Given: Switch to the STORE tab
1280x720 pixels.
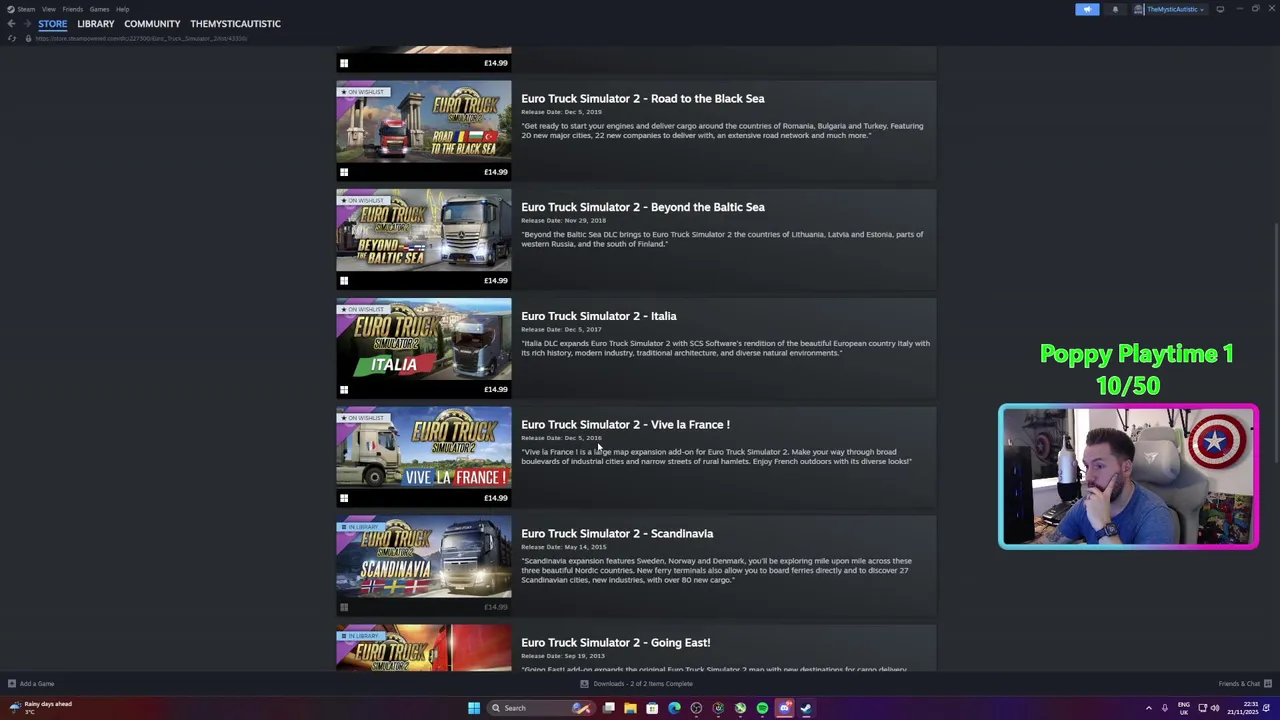Looking at the screenshot, I should pos(53,23).
